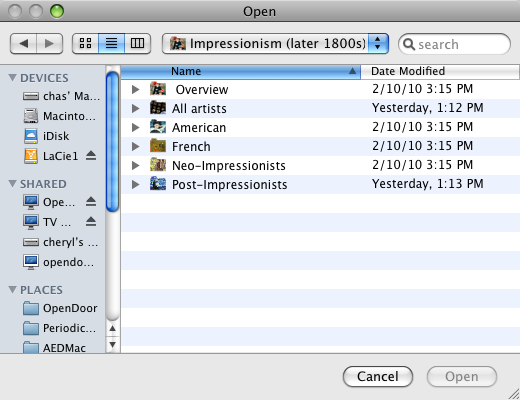520x400 pixels.
Task: Open Impressionism (later 1800s) path dropdown
Action: click(x=275, y=43)
